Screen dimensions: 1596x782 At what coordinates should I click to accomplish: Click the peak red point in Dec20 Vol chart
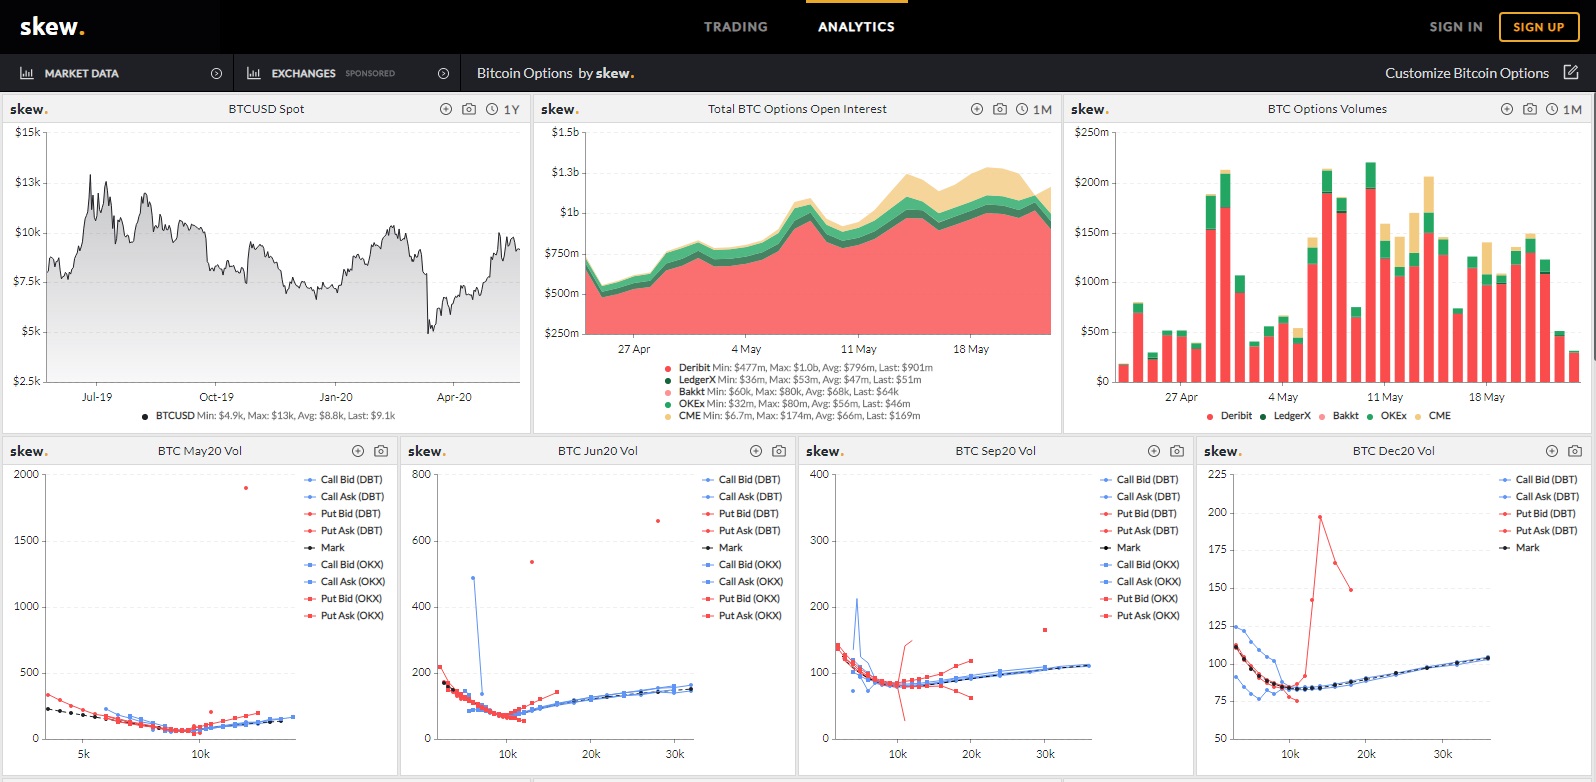pyautogui.click(x=1320, y=517)
